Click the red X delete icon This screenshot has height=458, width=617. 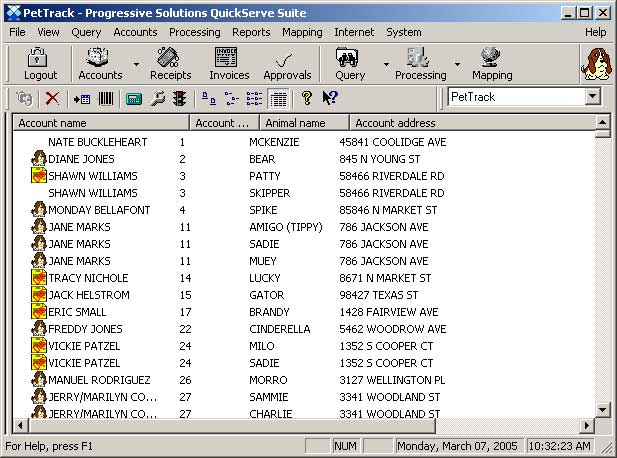point(52,98)
